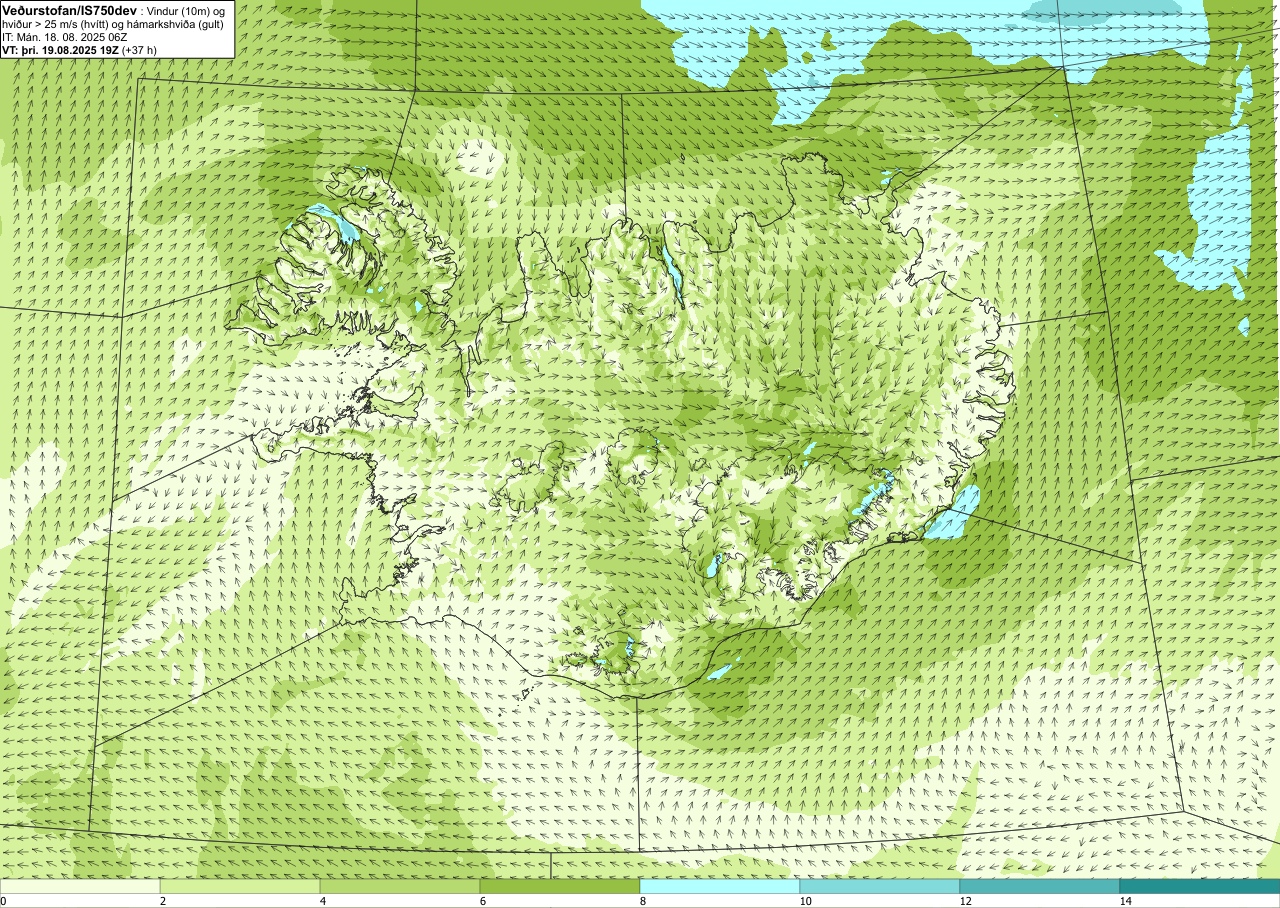Click the "Veðurstofan/IS750dev" title text
The height and width of the screenshot is (908, 1280).
(x=69, y=10)
